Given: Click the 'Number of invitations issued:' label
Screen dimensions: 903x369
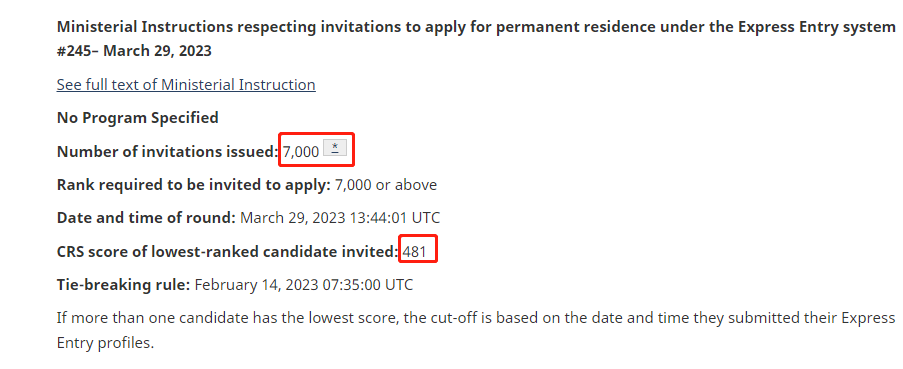Looking at the screenshot, I should coord(168,151).
